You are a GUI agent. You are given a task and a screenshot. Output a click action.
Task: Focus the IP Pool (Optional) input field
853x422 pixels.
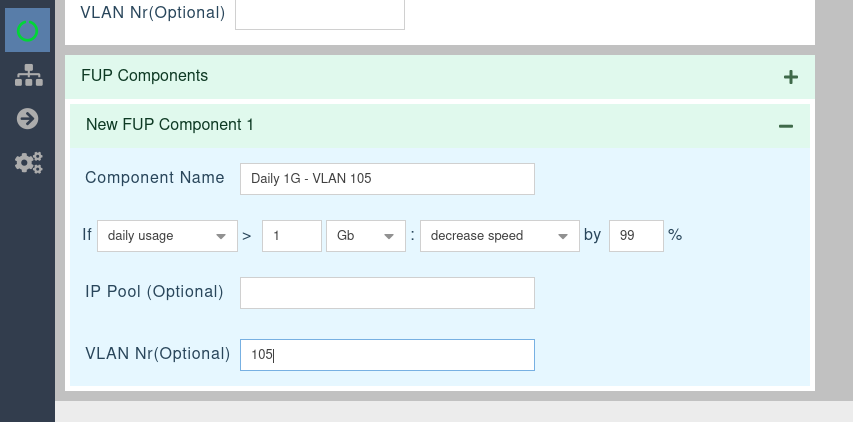click(387, 293)
